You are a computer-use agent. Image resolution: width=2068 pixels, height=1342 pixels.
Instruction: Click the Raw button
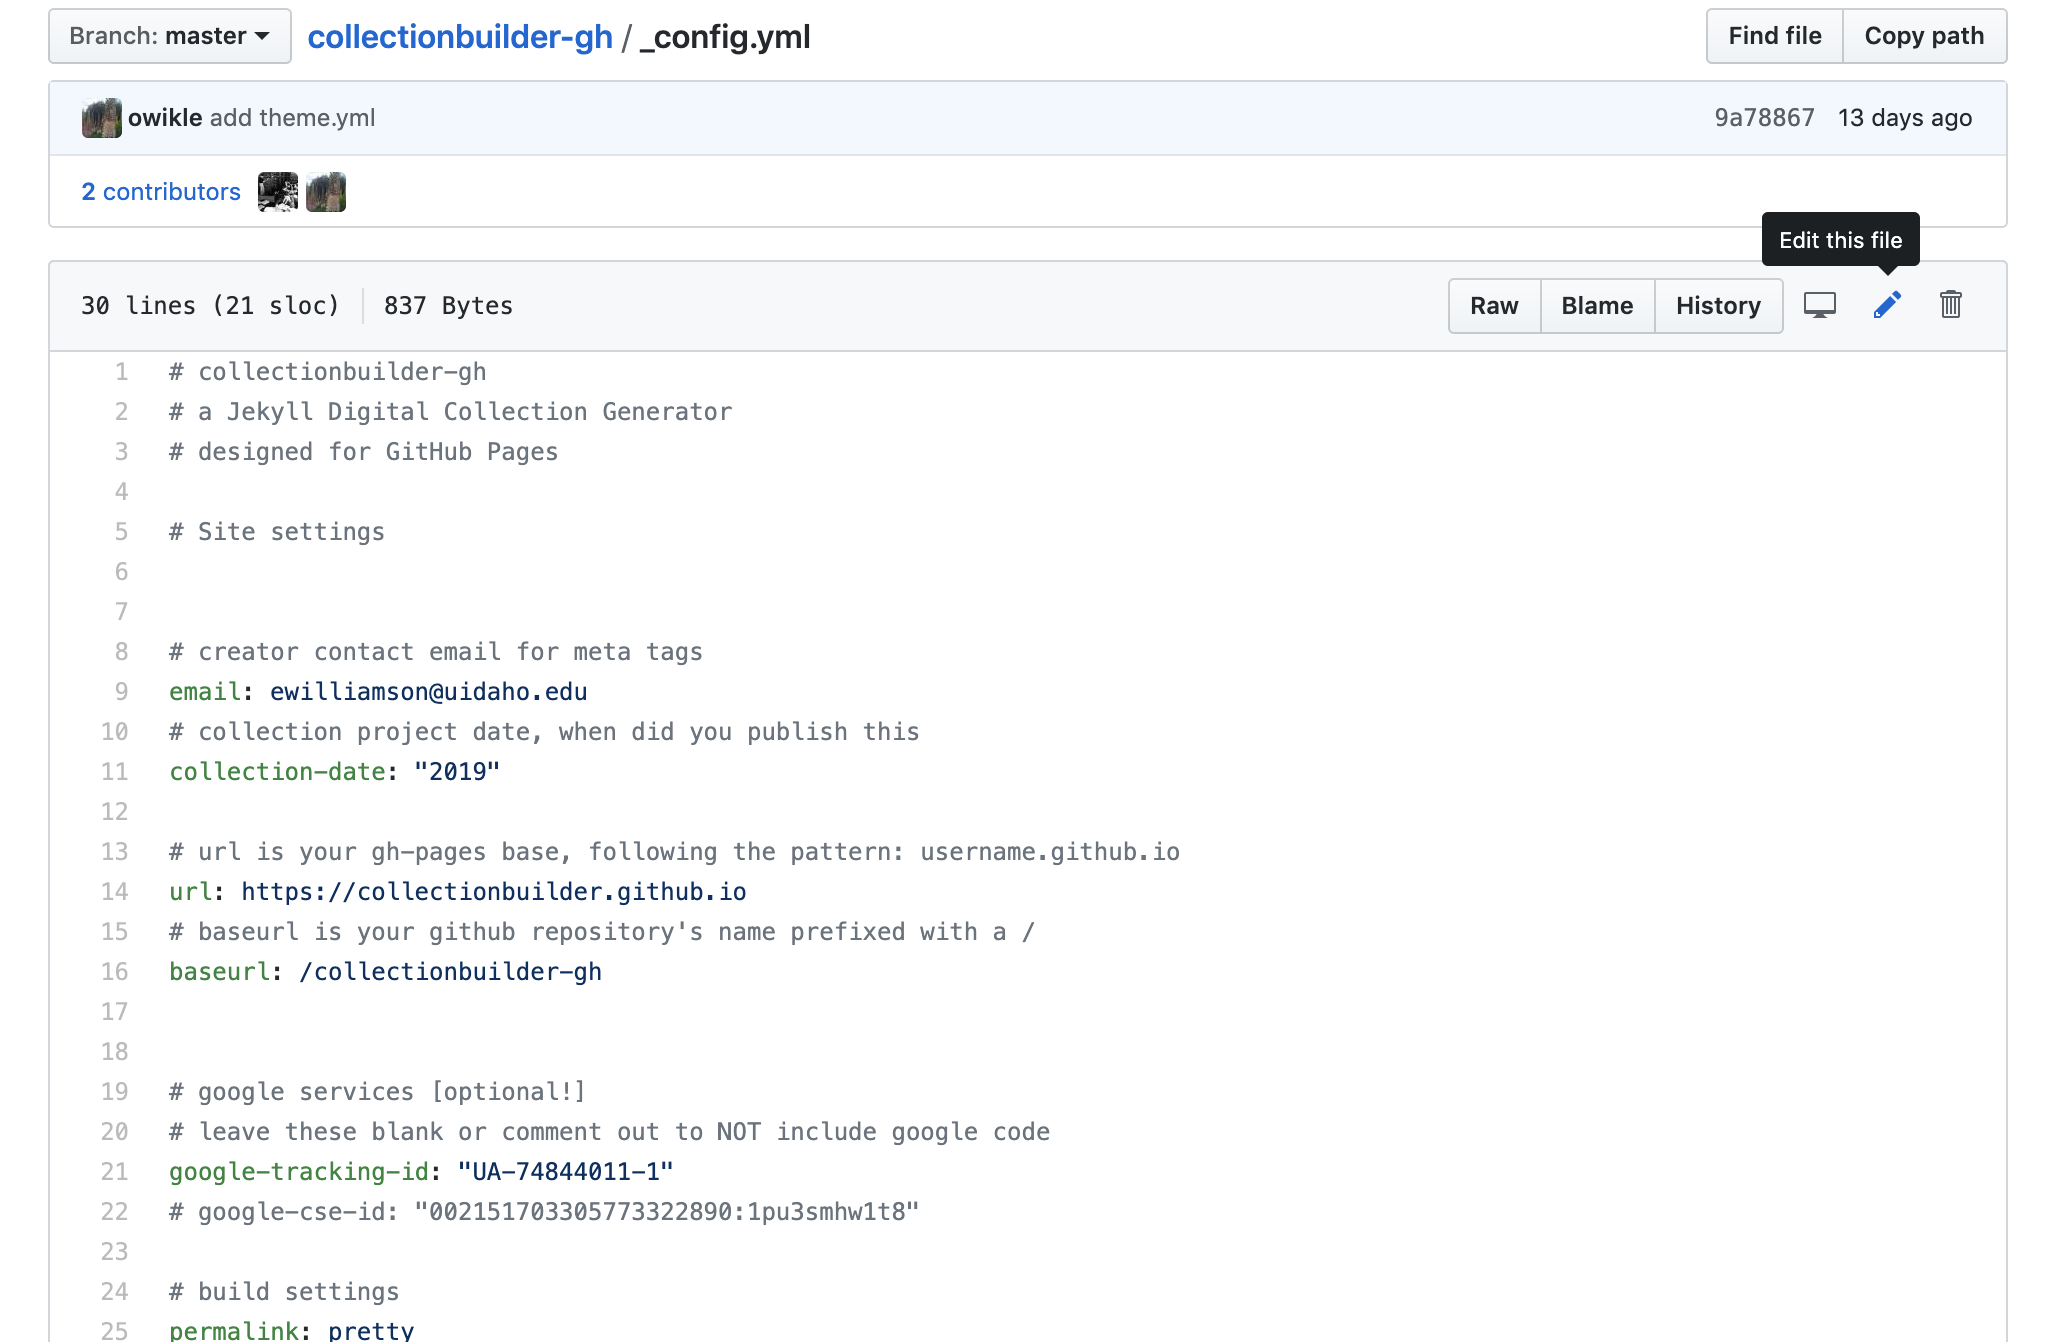tap(1494, 306)
